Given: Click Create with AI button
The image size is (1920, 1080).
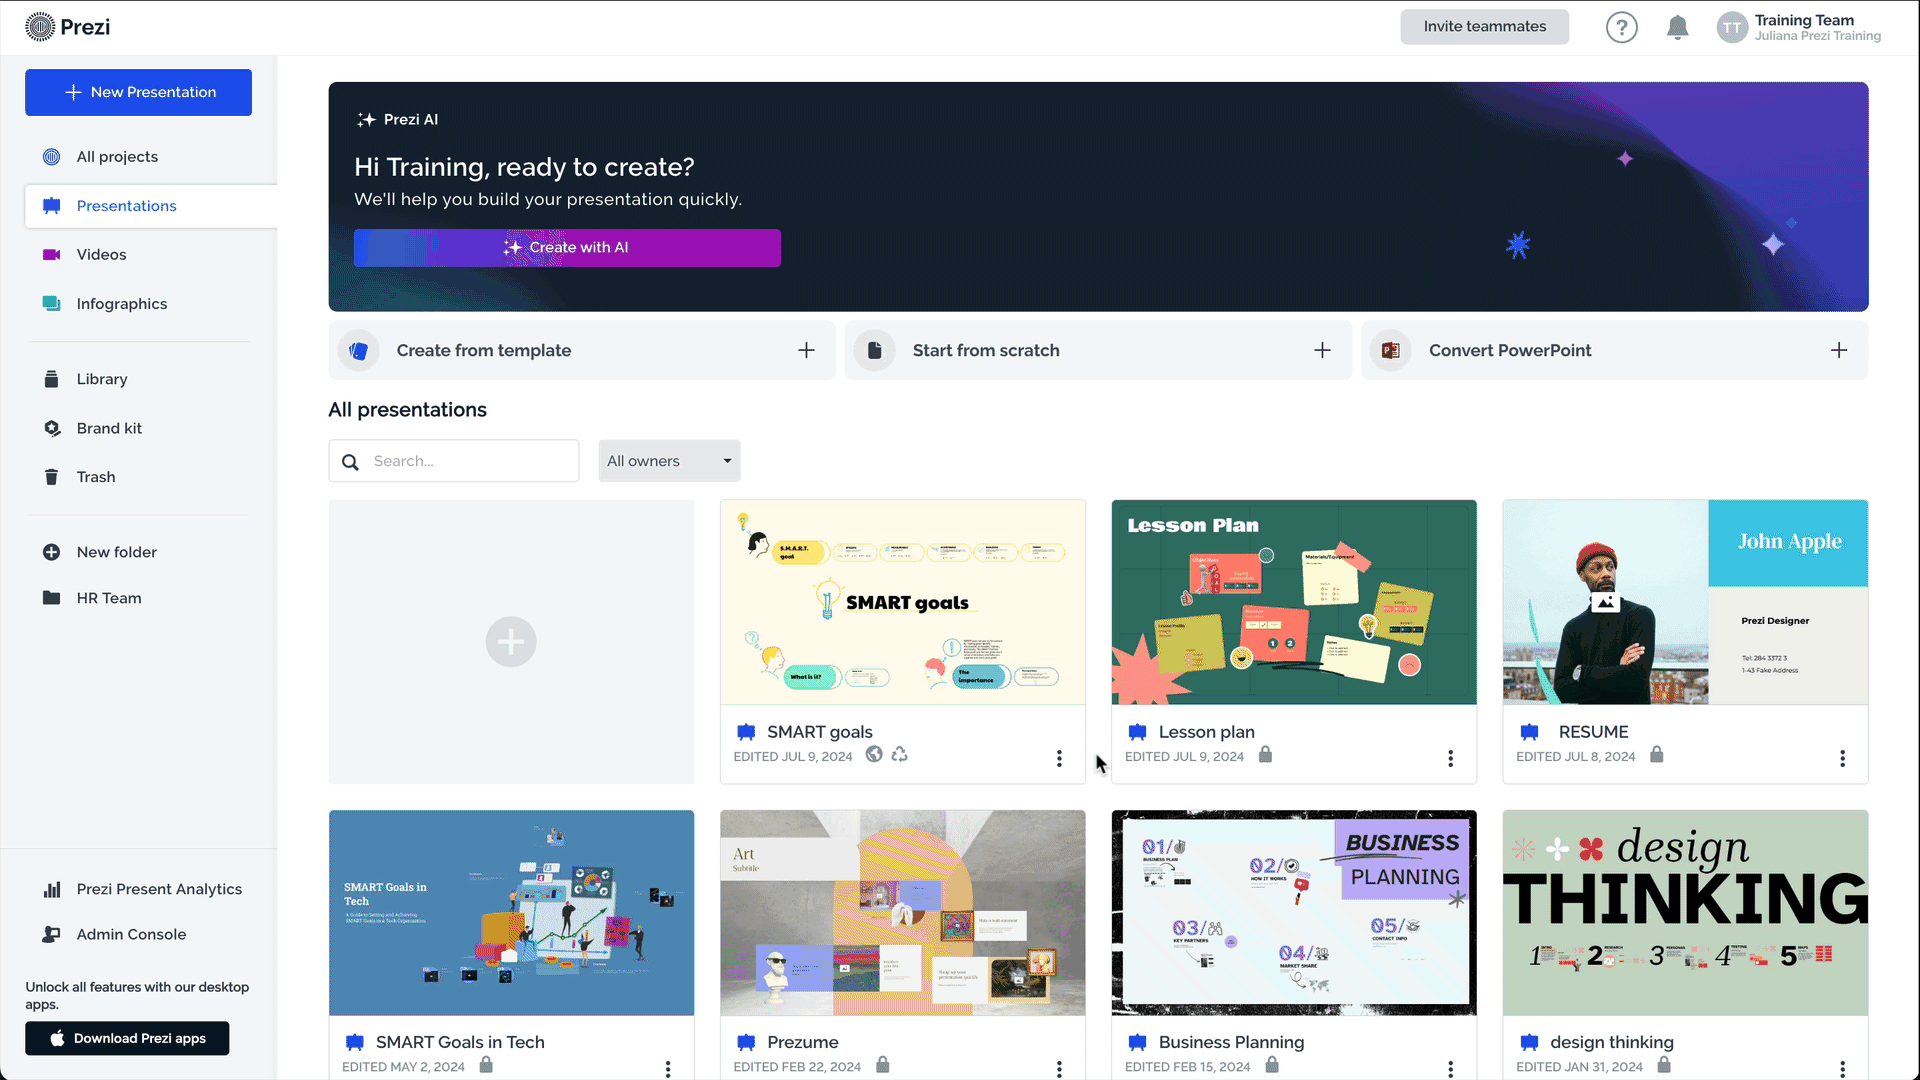Looking at the screenshot, I should click(x=567, y=248).
